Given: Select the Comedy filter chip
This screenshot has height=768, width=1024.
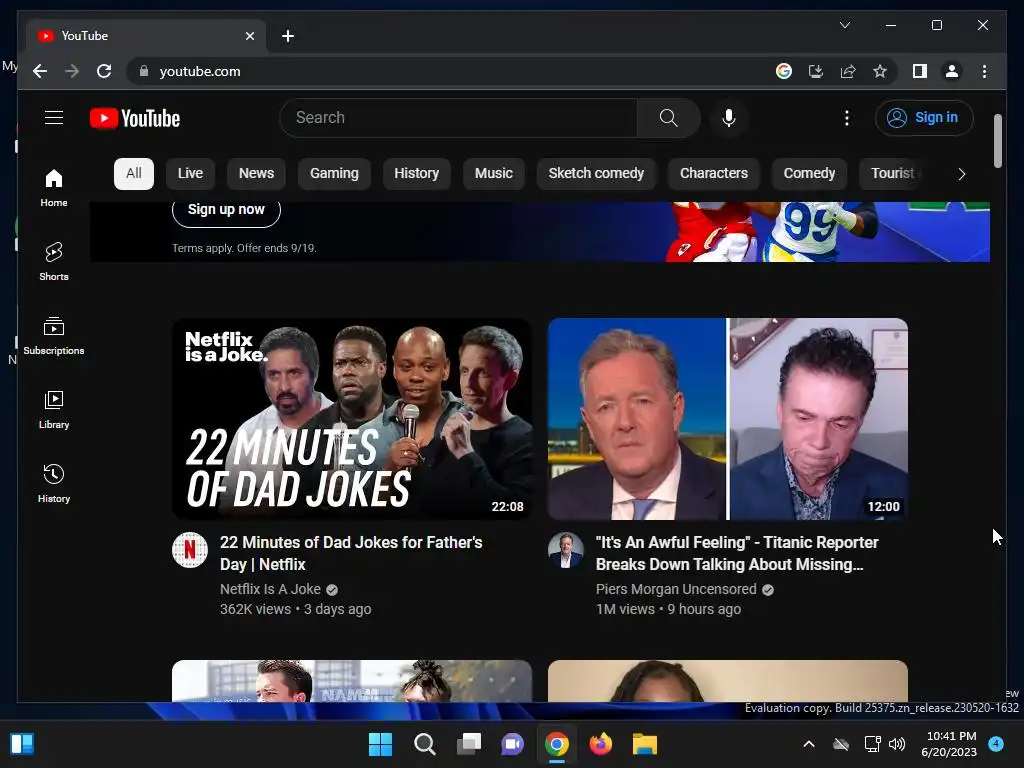Looking at the screenshot, I should click(x=809, y=174).
